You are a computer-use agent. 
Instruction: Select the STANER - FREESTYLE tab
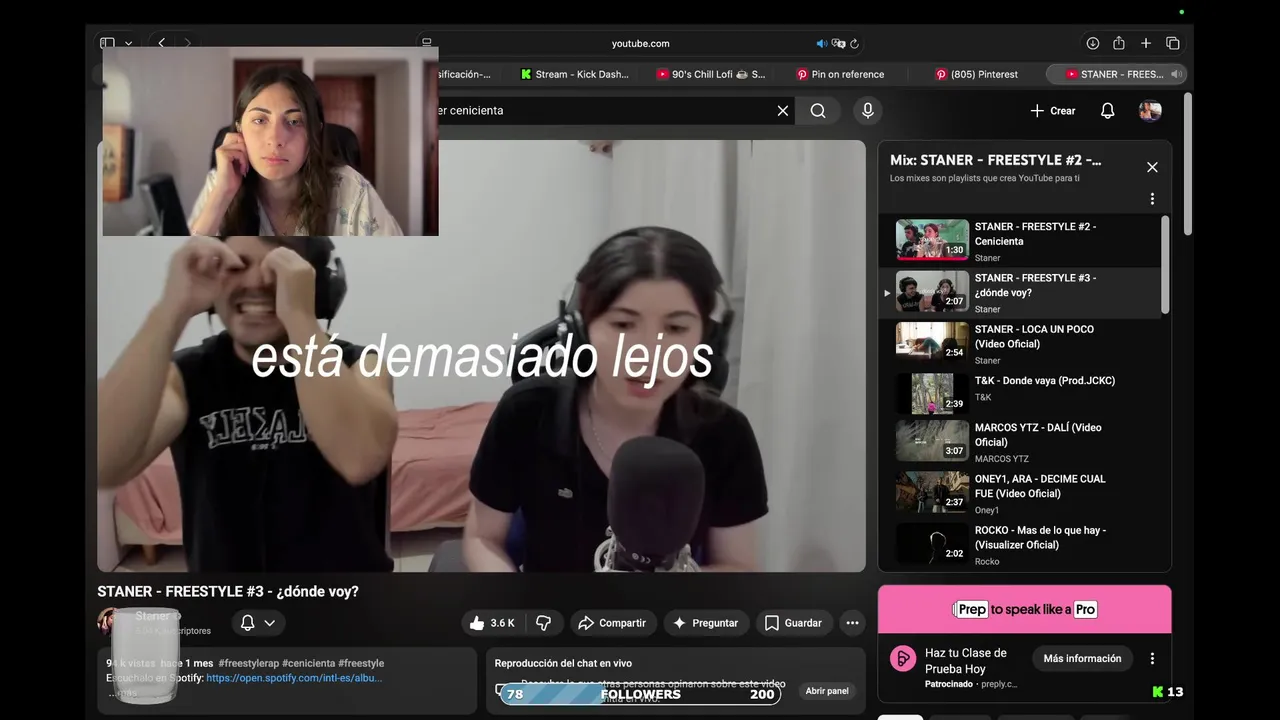[x=1115, y=74]
